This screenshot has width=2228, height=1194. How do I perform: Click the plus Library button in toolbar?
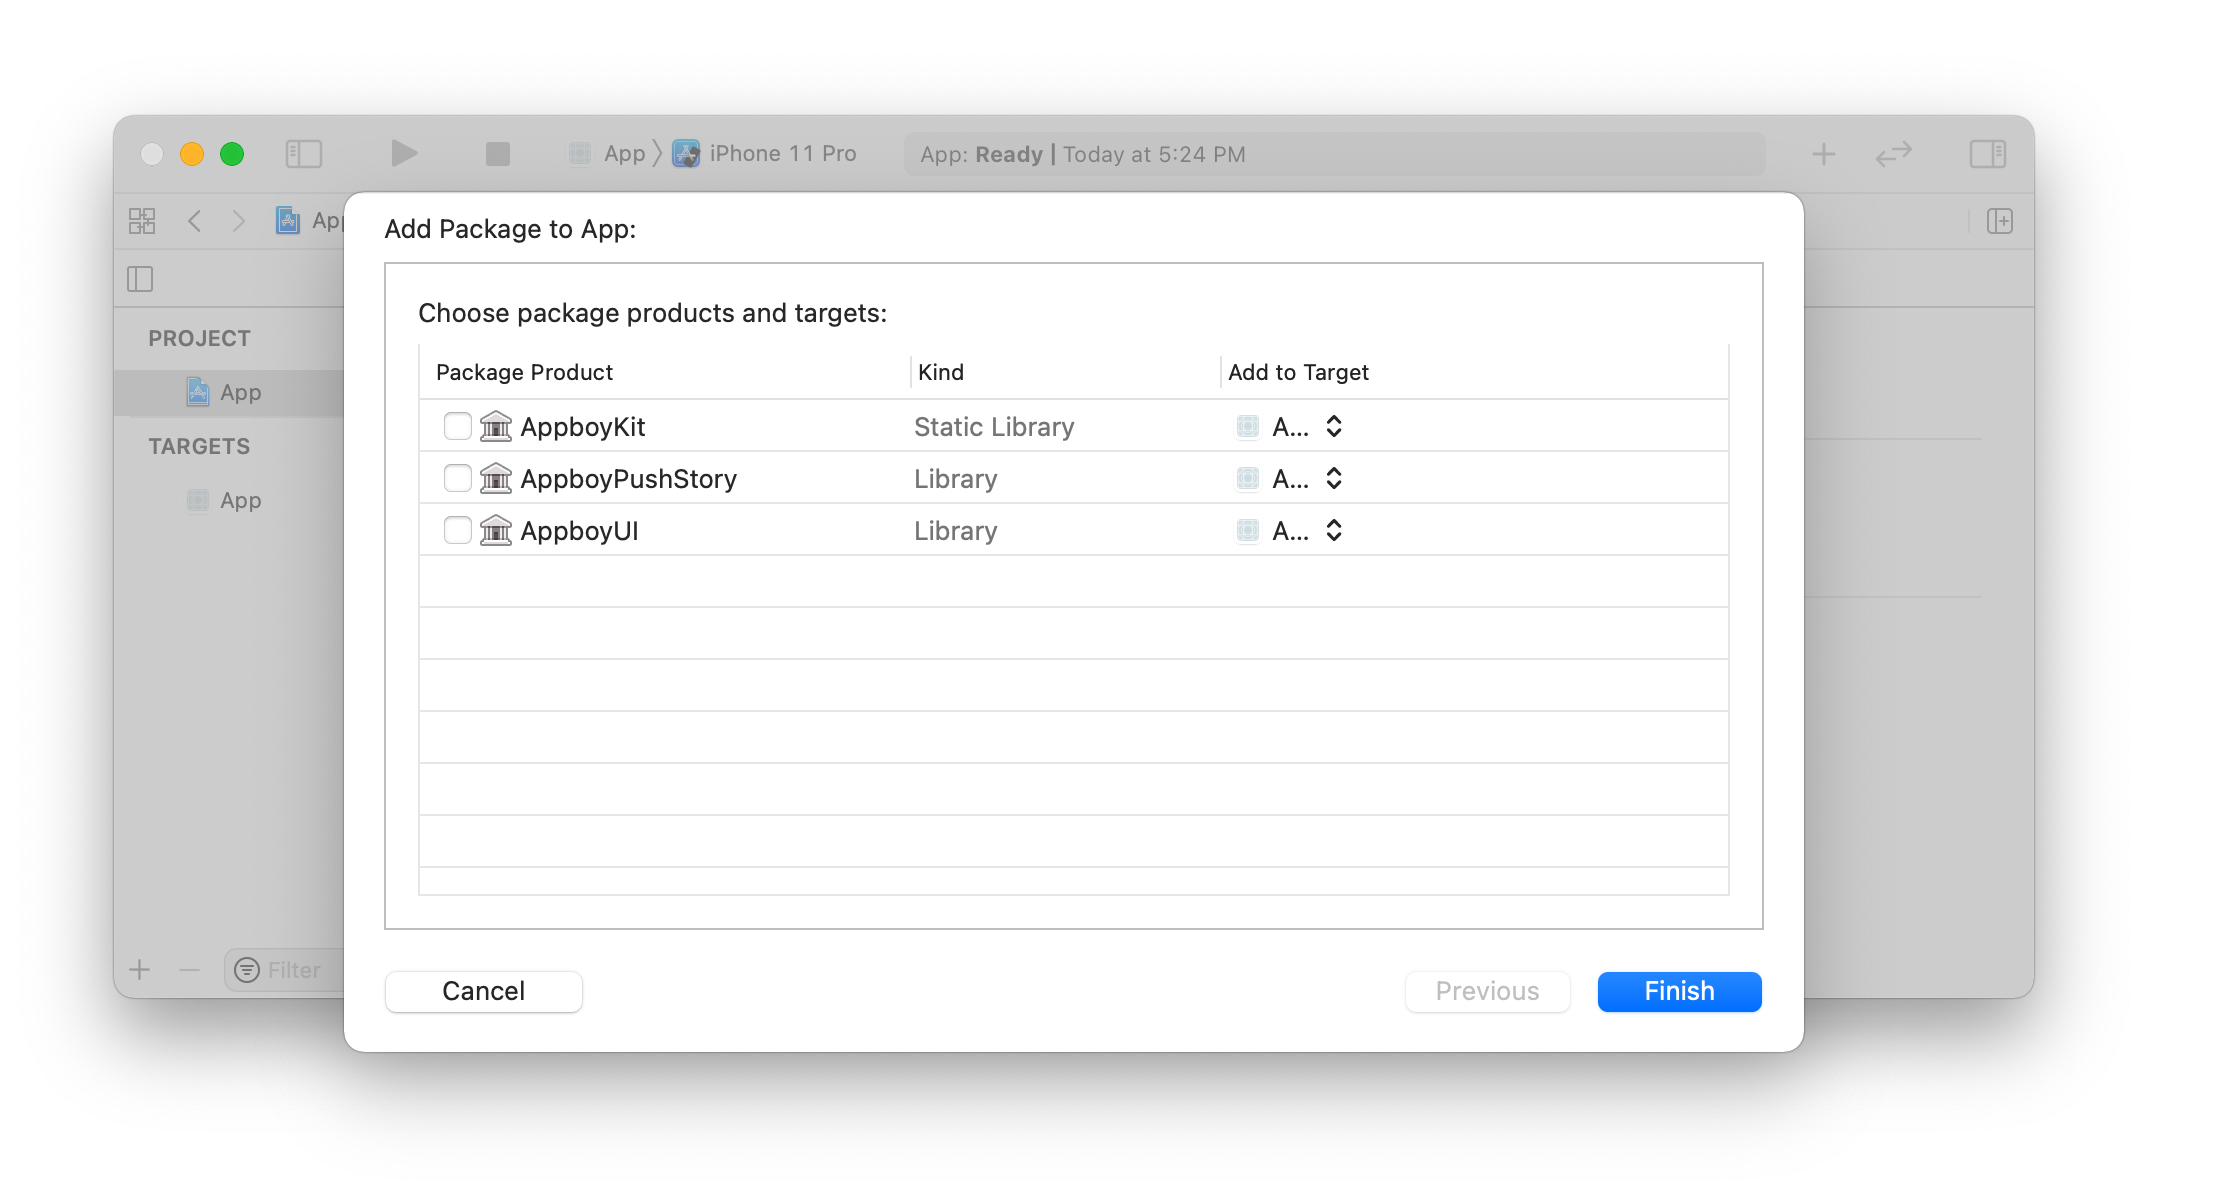tap(1823, 154)
